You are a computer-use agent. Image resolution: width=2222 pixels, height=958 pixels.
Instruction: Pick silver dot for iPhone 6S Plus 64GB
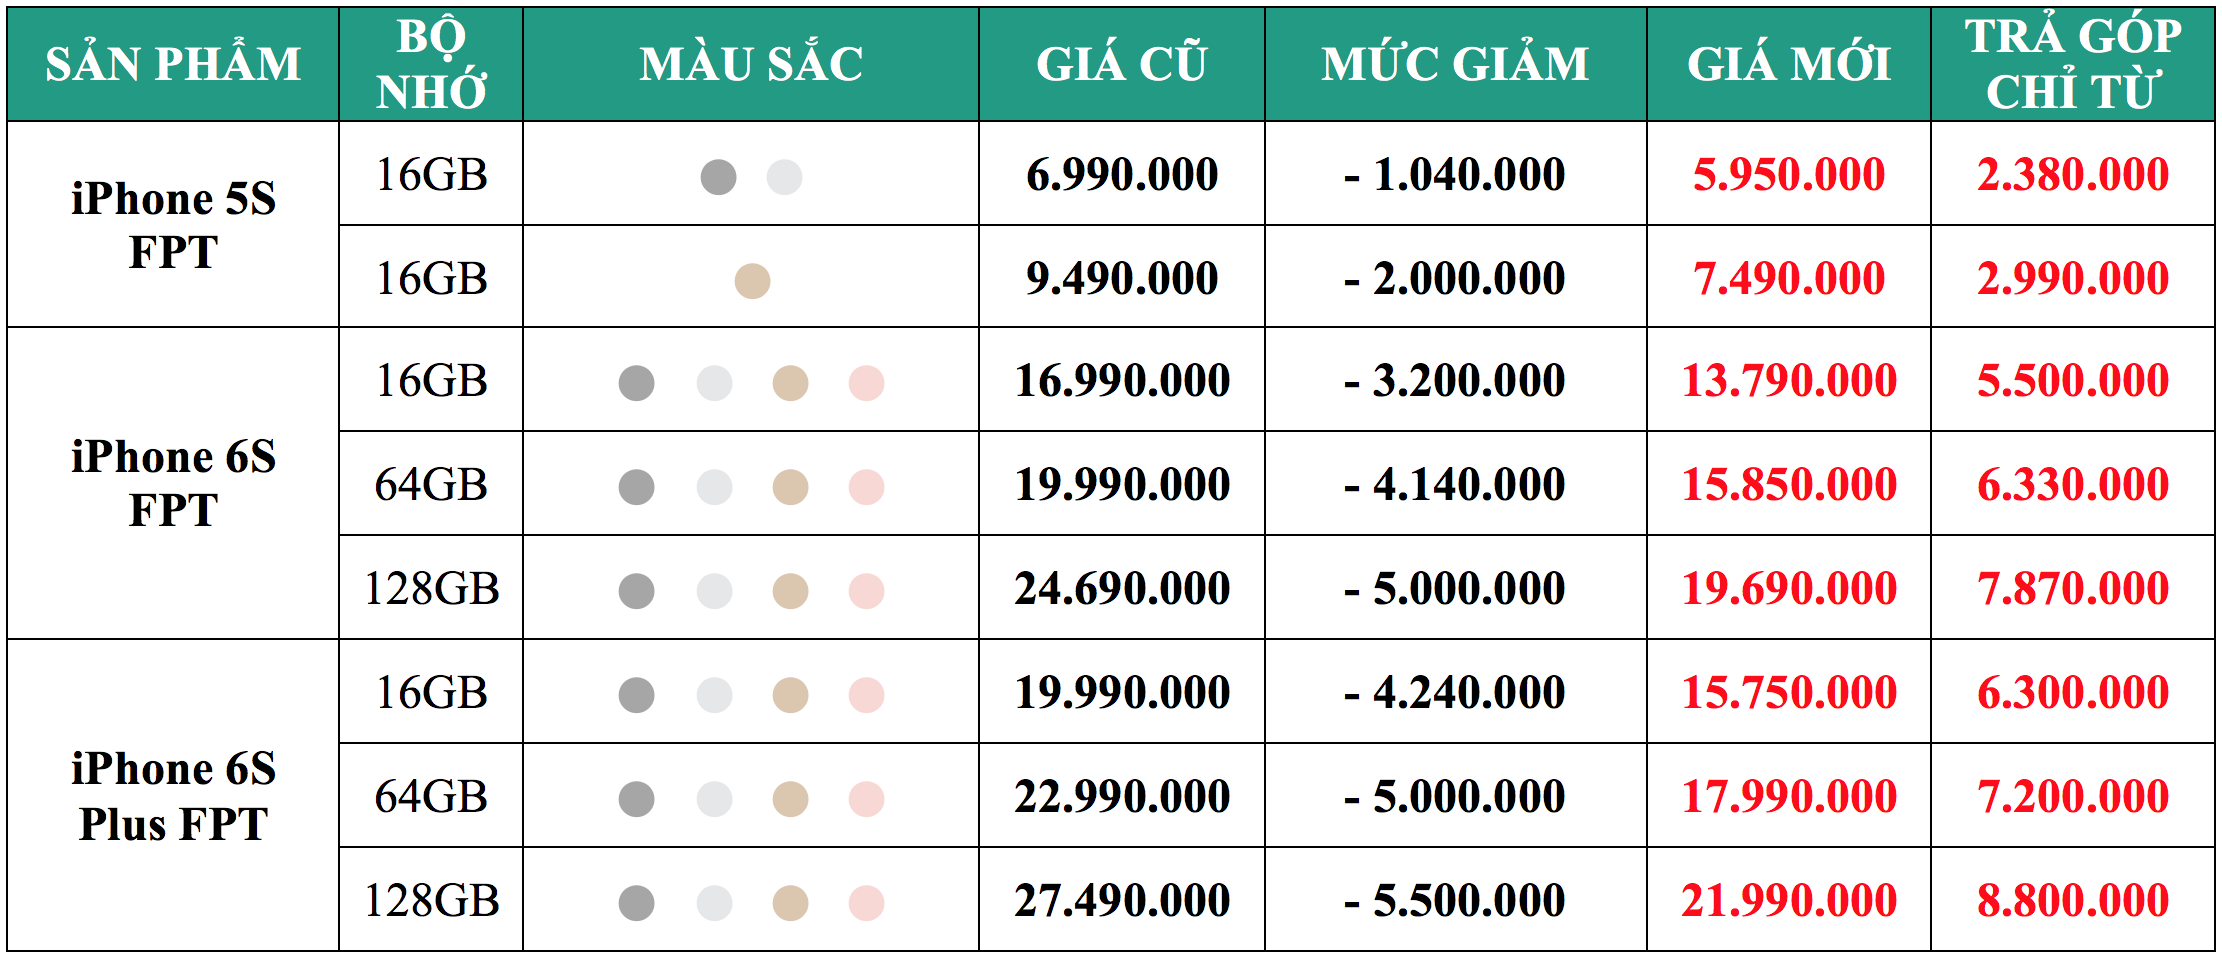pyautogui.click(x=714, y=799)
